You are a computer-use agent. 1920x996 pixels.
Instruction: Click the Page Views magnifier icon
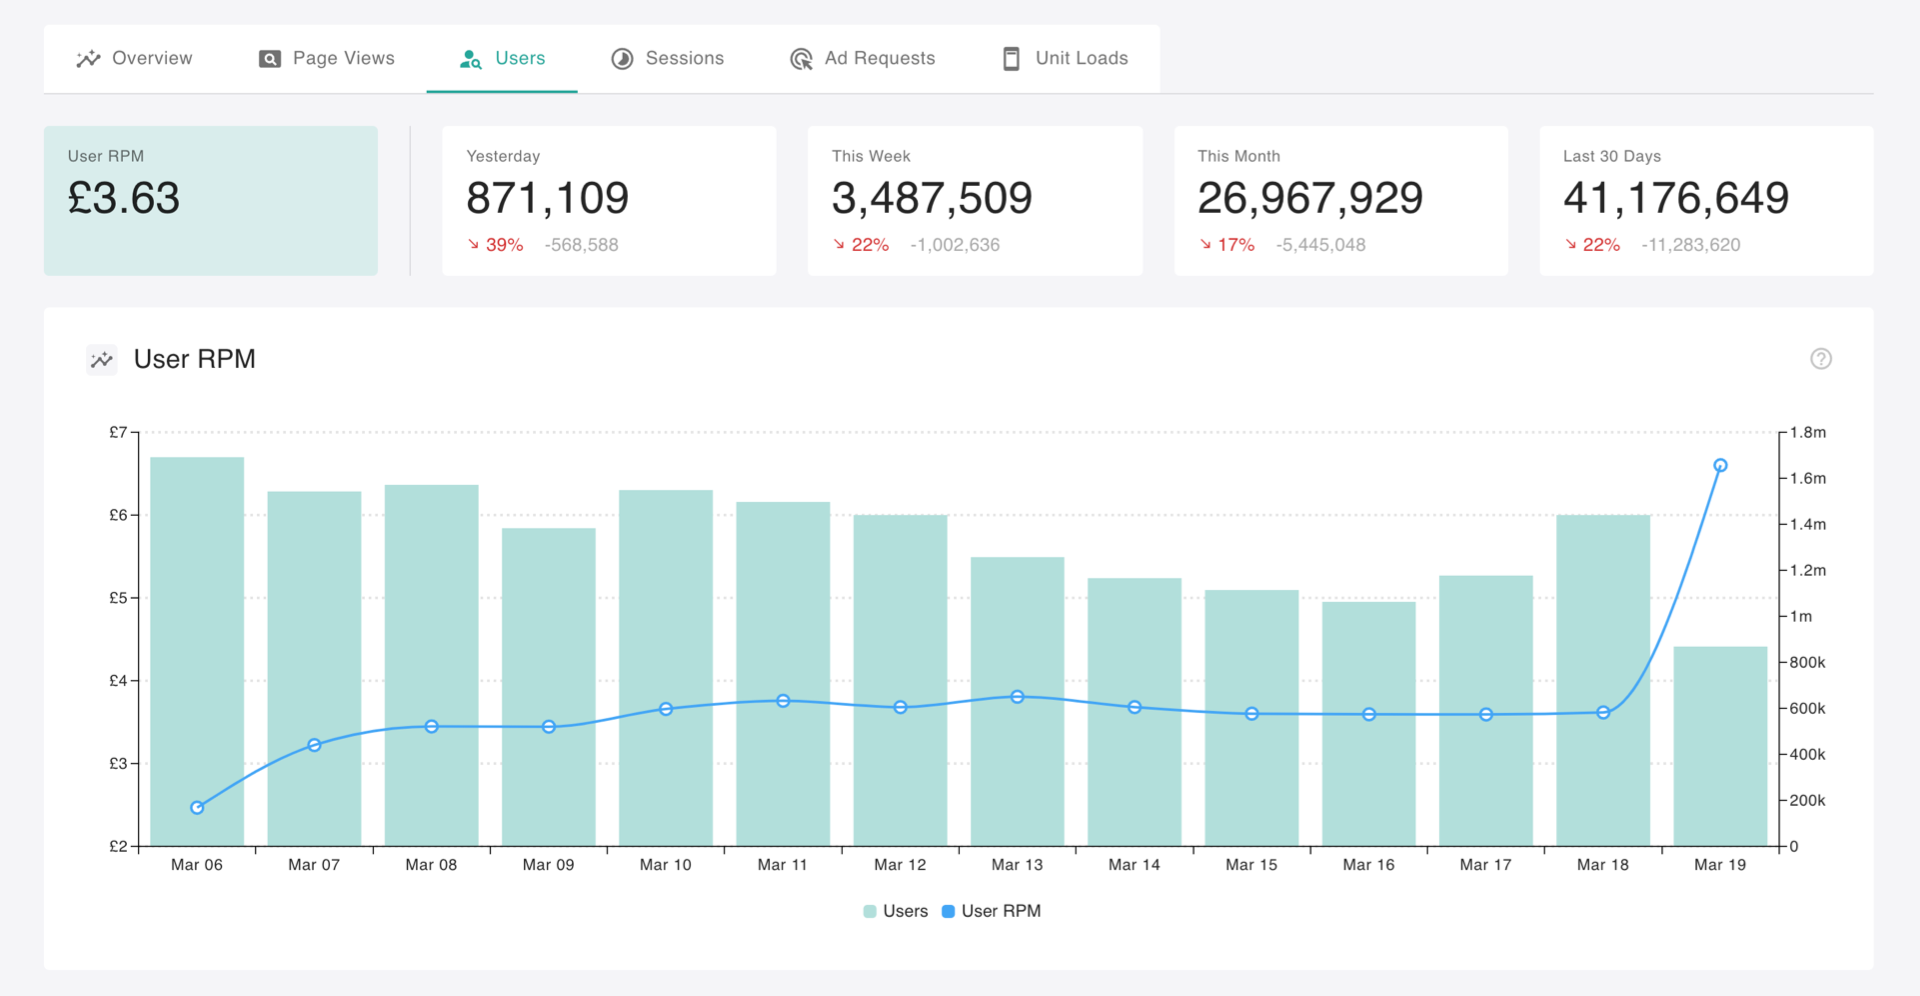coord(270,59)
